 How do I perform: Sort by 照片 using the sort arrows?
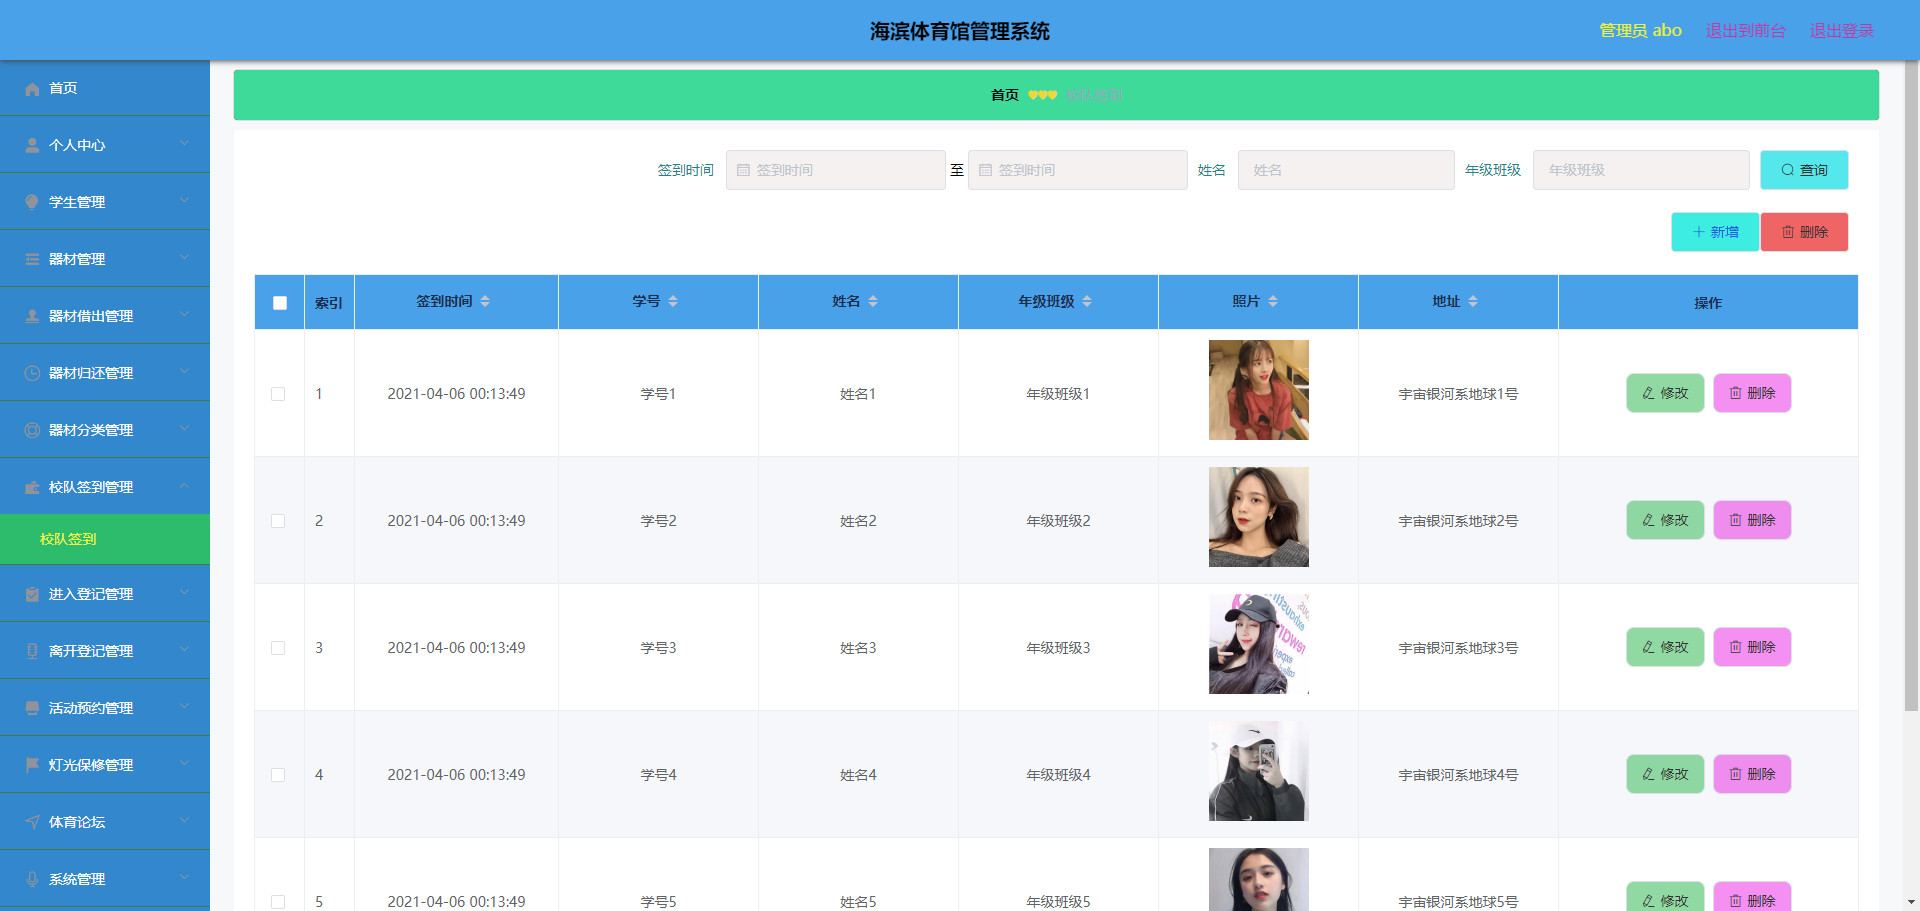[x=1273, y=301]
